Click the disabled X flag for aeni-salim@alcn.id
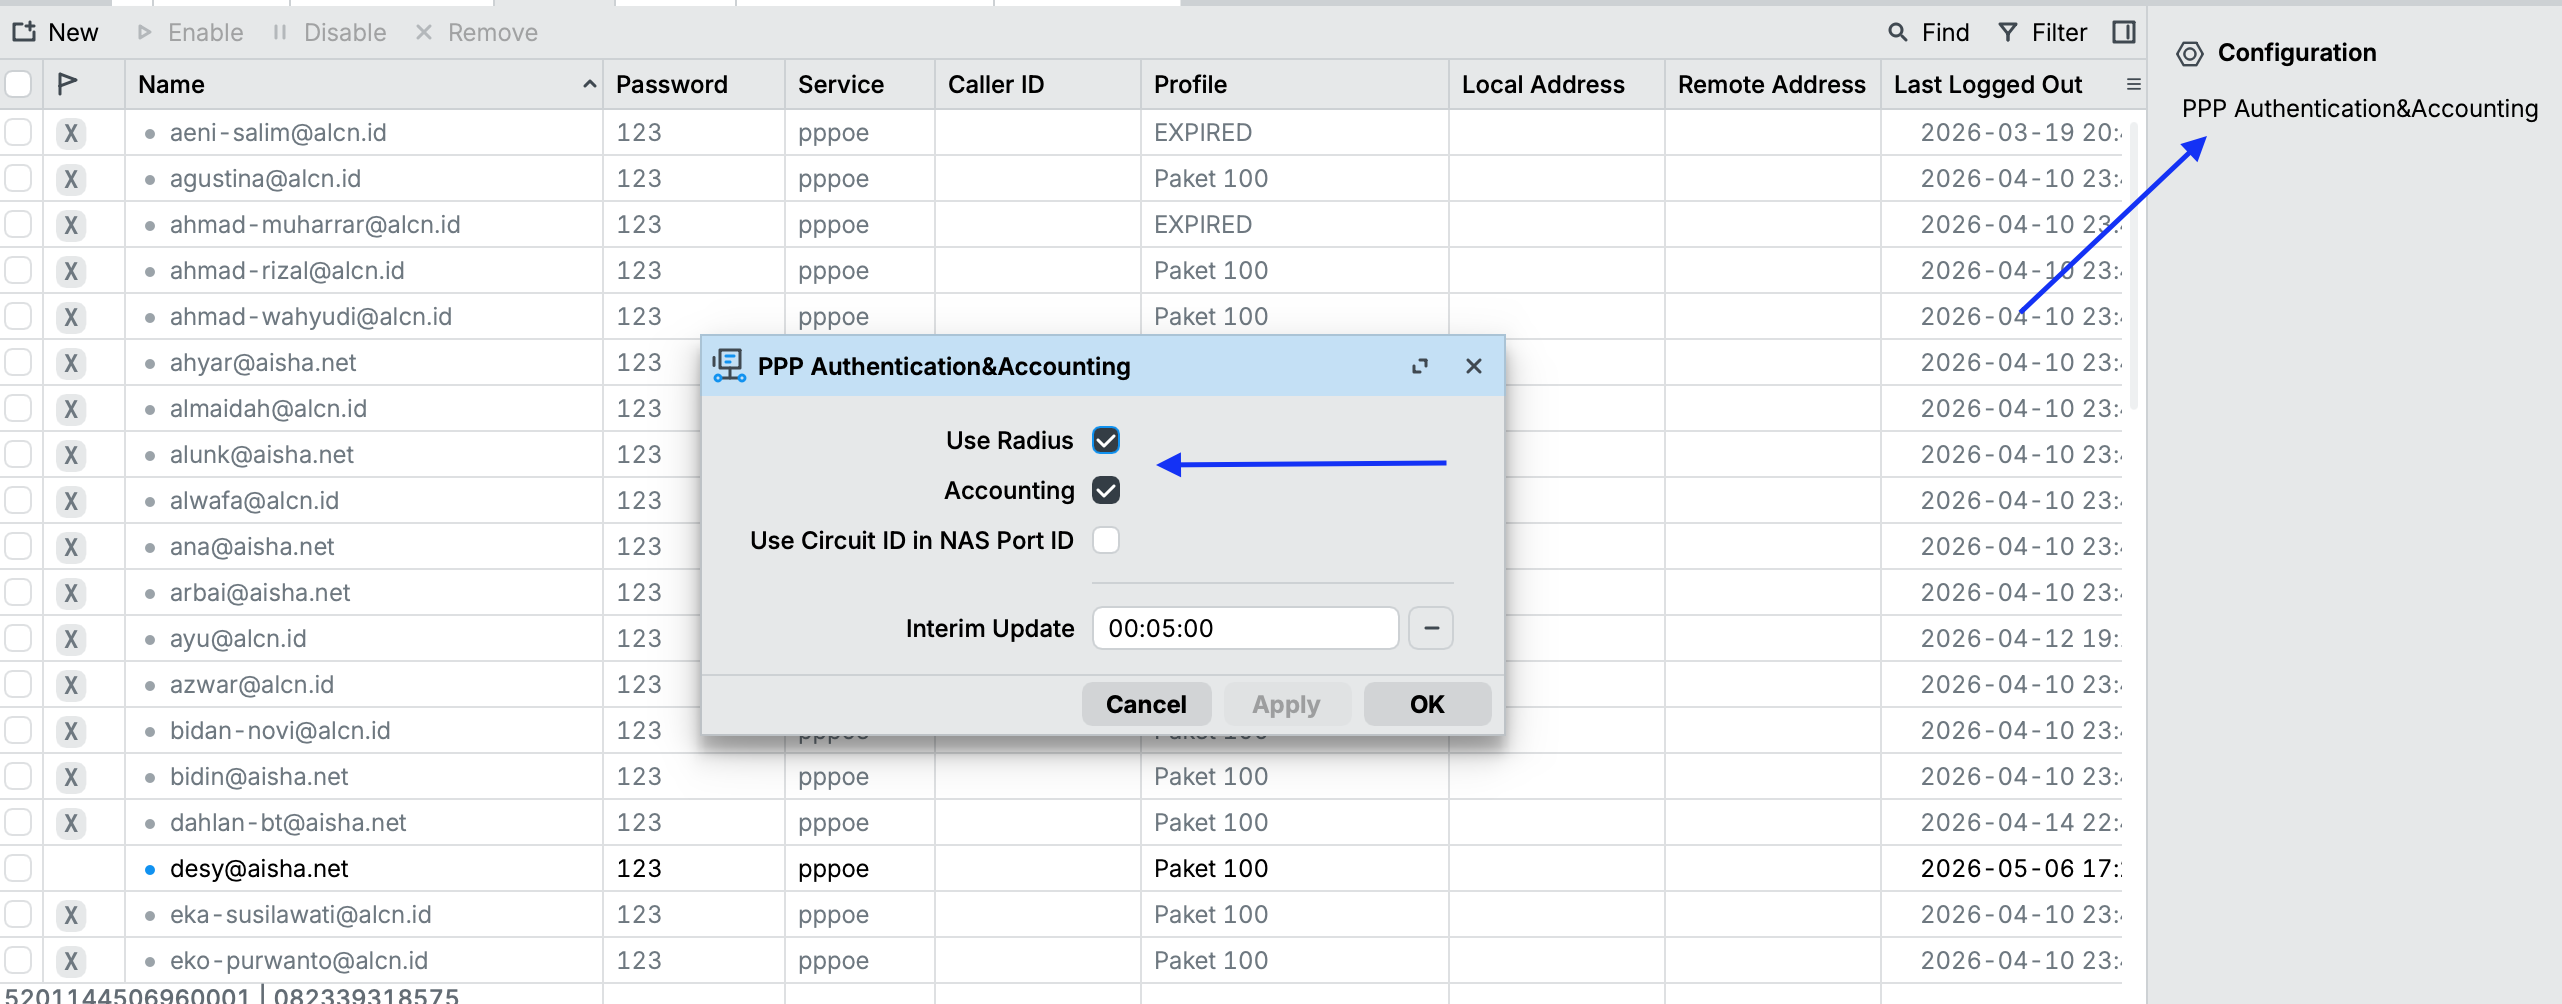 click(x=70, y=132)
